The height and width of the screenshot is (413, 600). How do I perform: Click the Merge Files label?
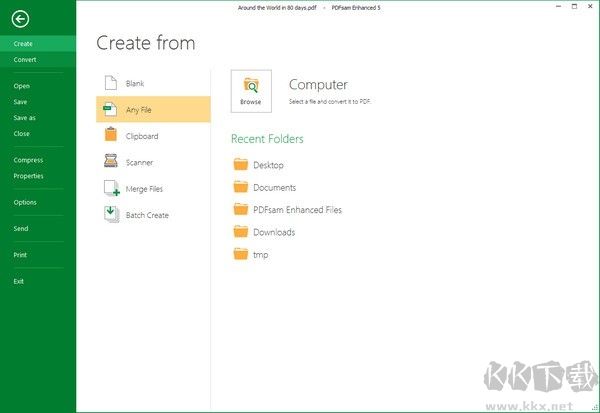144,189
